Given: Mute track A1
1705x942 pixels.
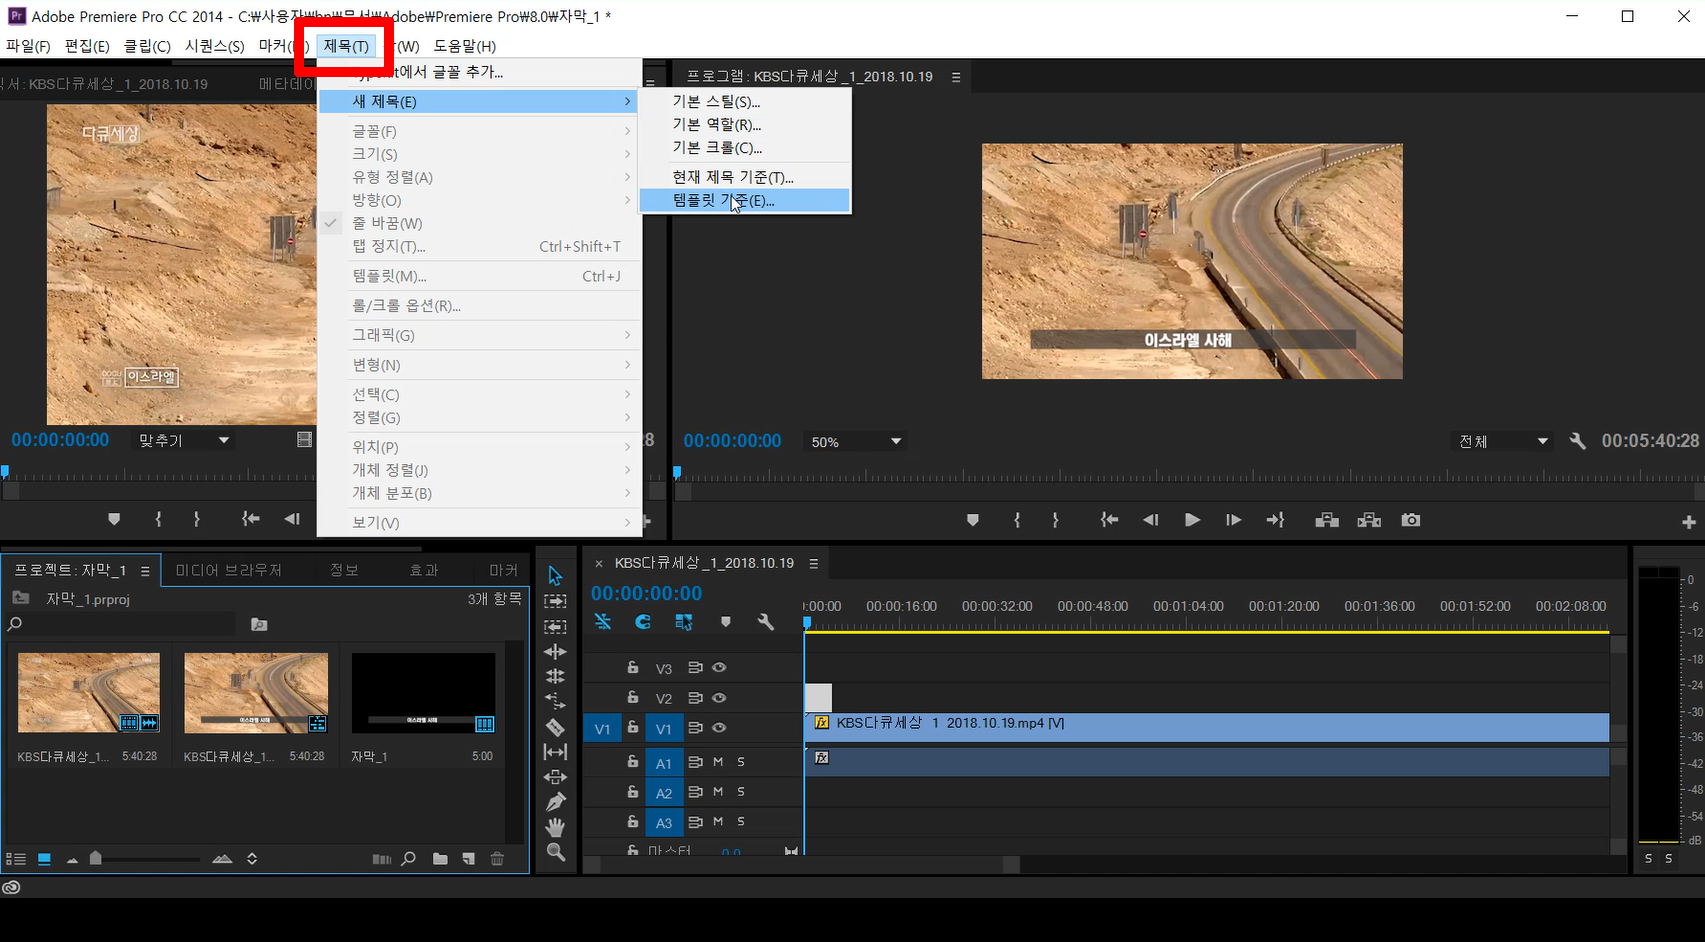Looking at the screenshot, I should [718, 762].
